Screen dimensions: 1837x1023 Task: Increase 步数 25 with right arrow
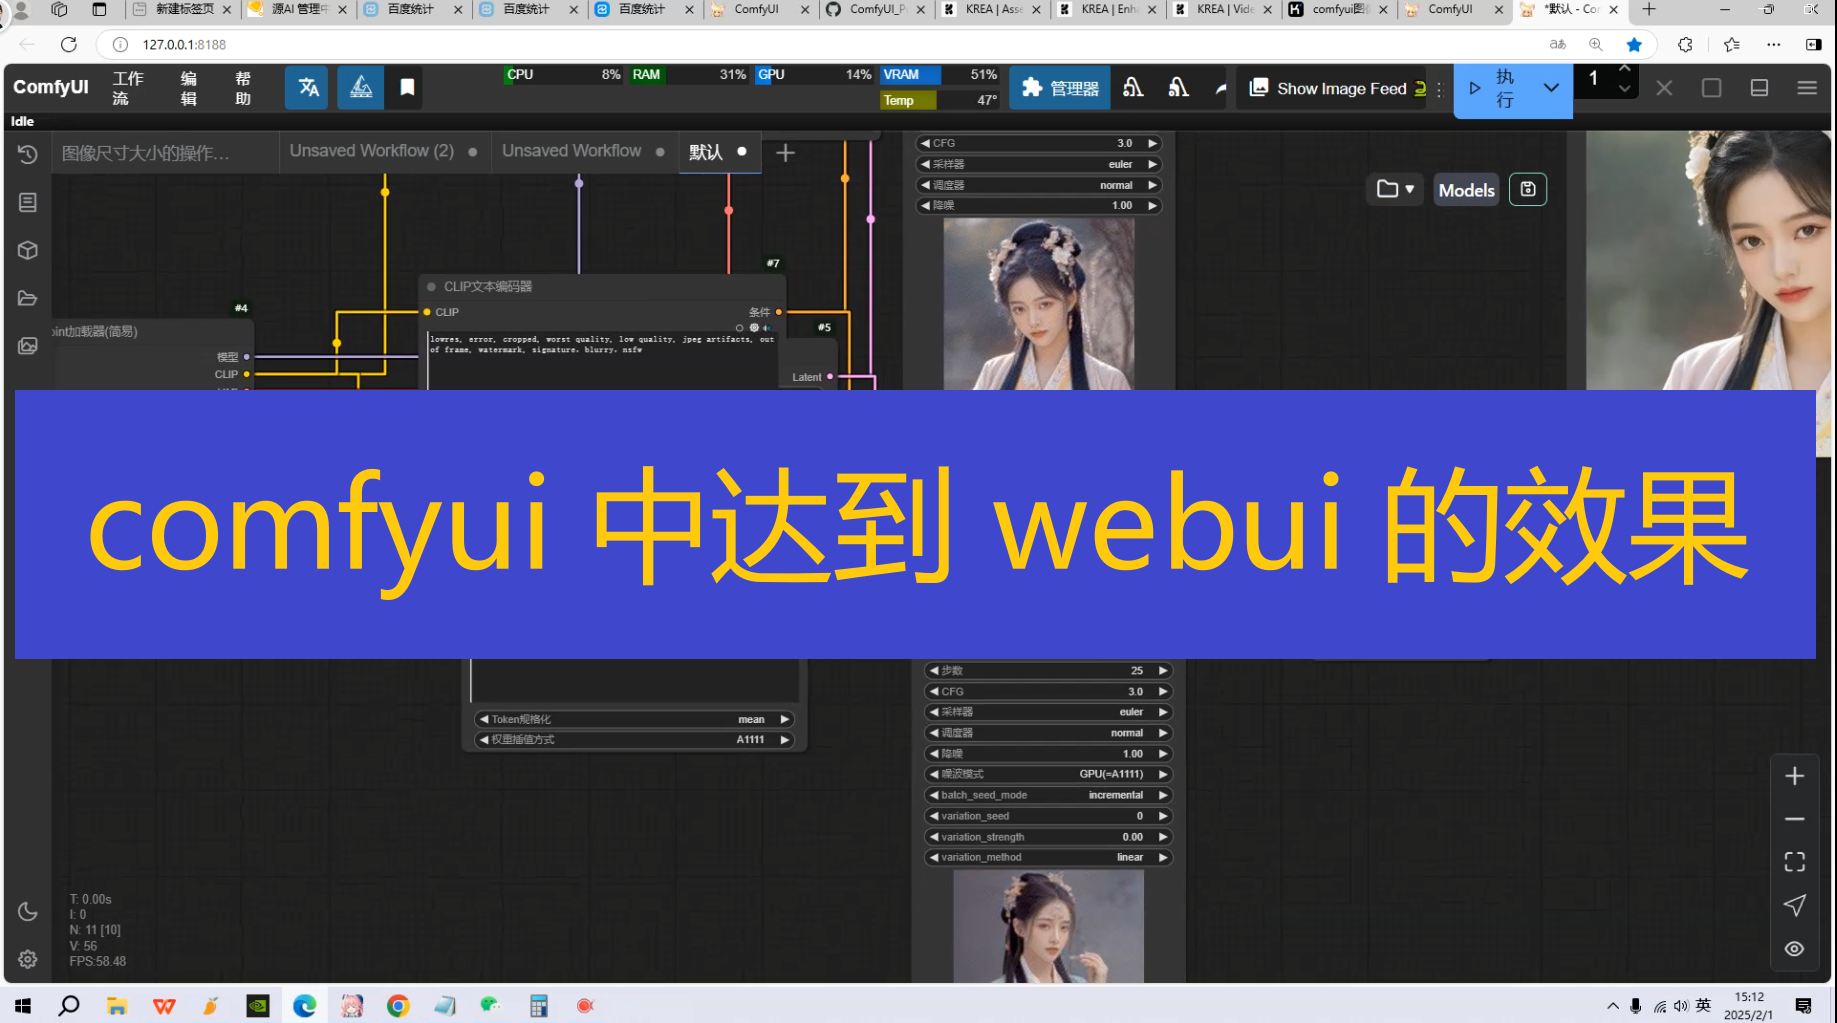1162,670
